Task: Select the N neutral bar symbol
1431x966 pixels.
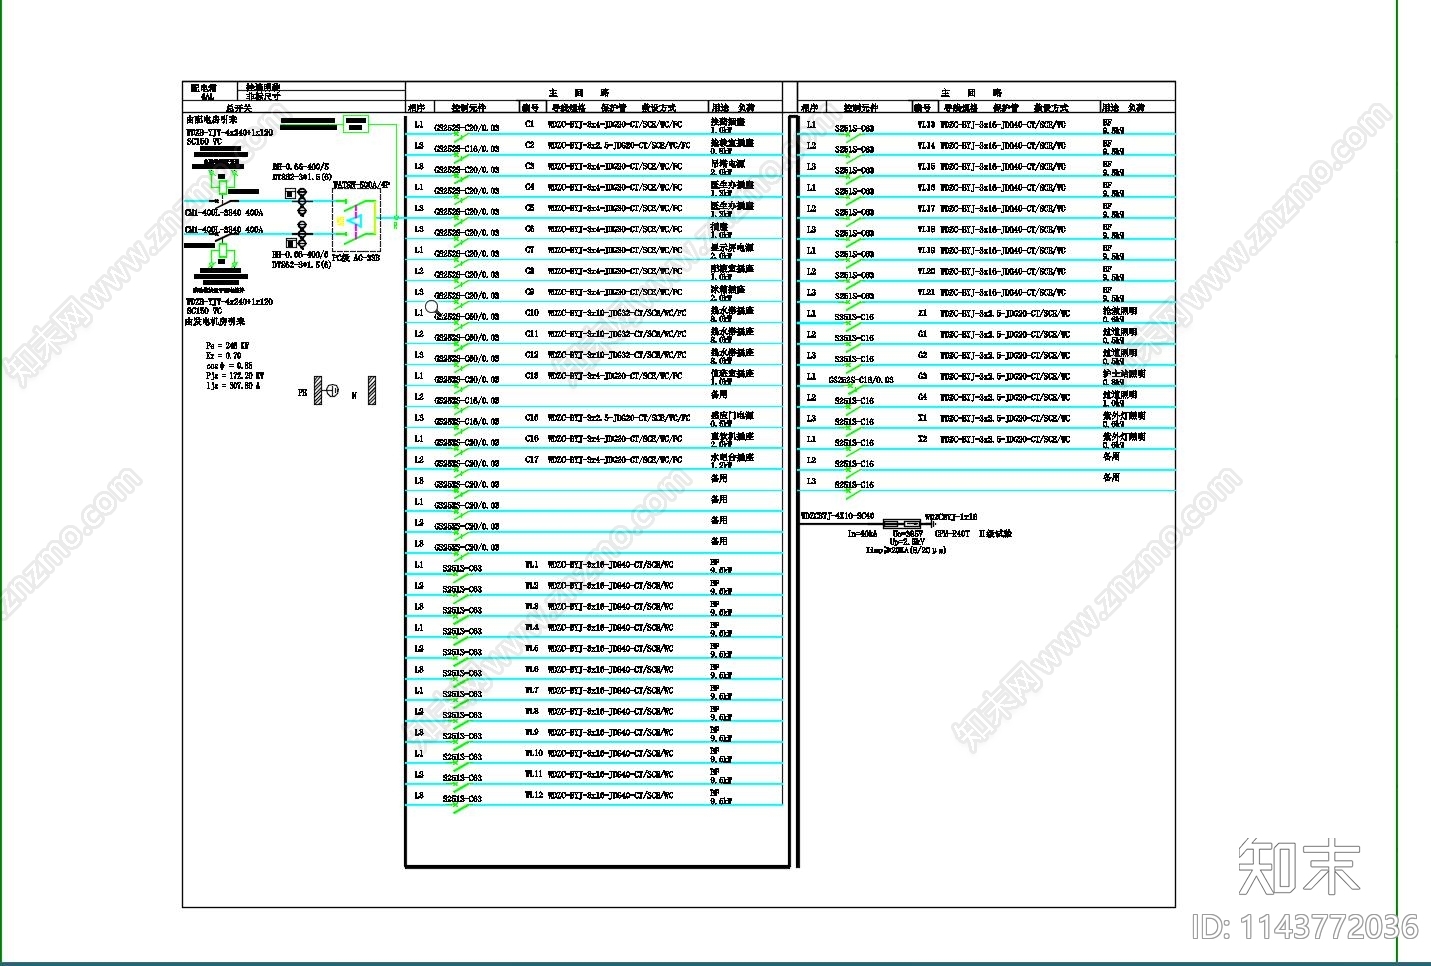Action: click(372, 390)
